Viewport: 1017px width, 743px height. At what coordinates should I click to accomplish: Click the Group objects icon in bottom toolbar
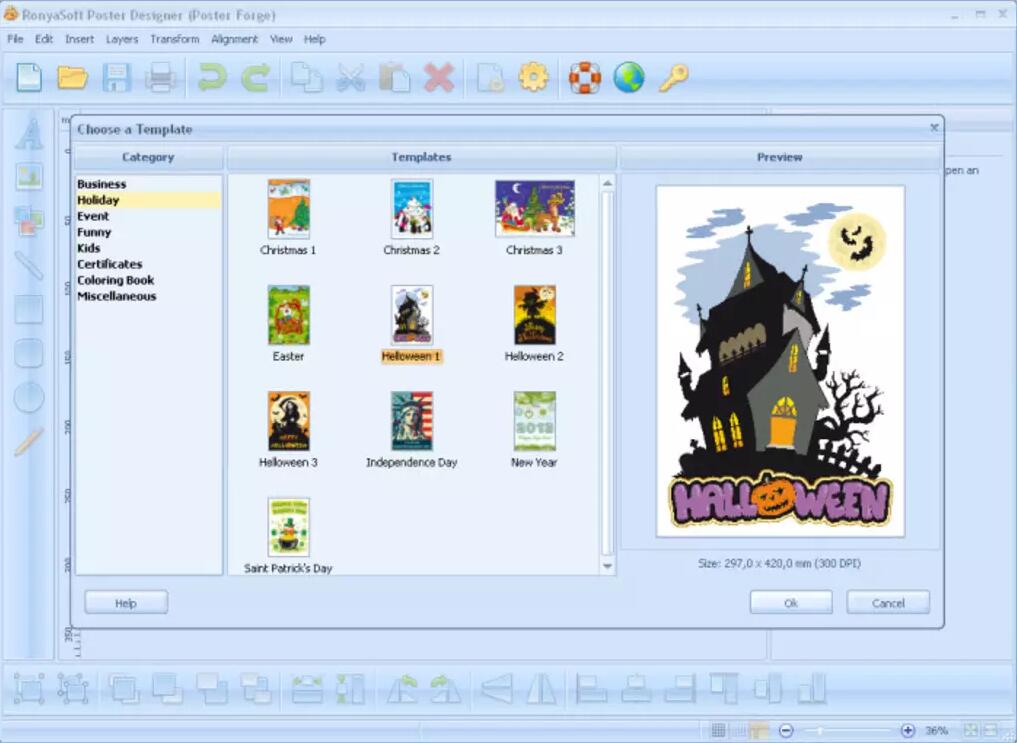click(29, 688)
